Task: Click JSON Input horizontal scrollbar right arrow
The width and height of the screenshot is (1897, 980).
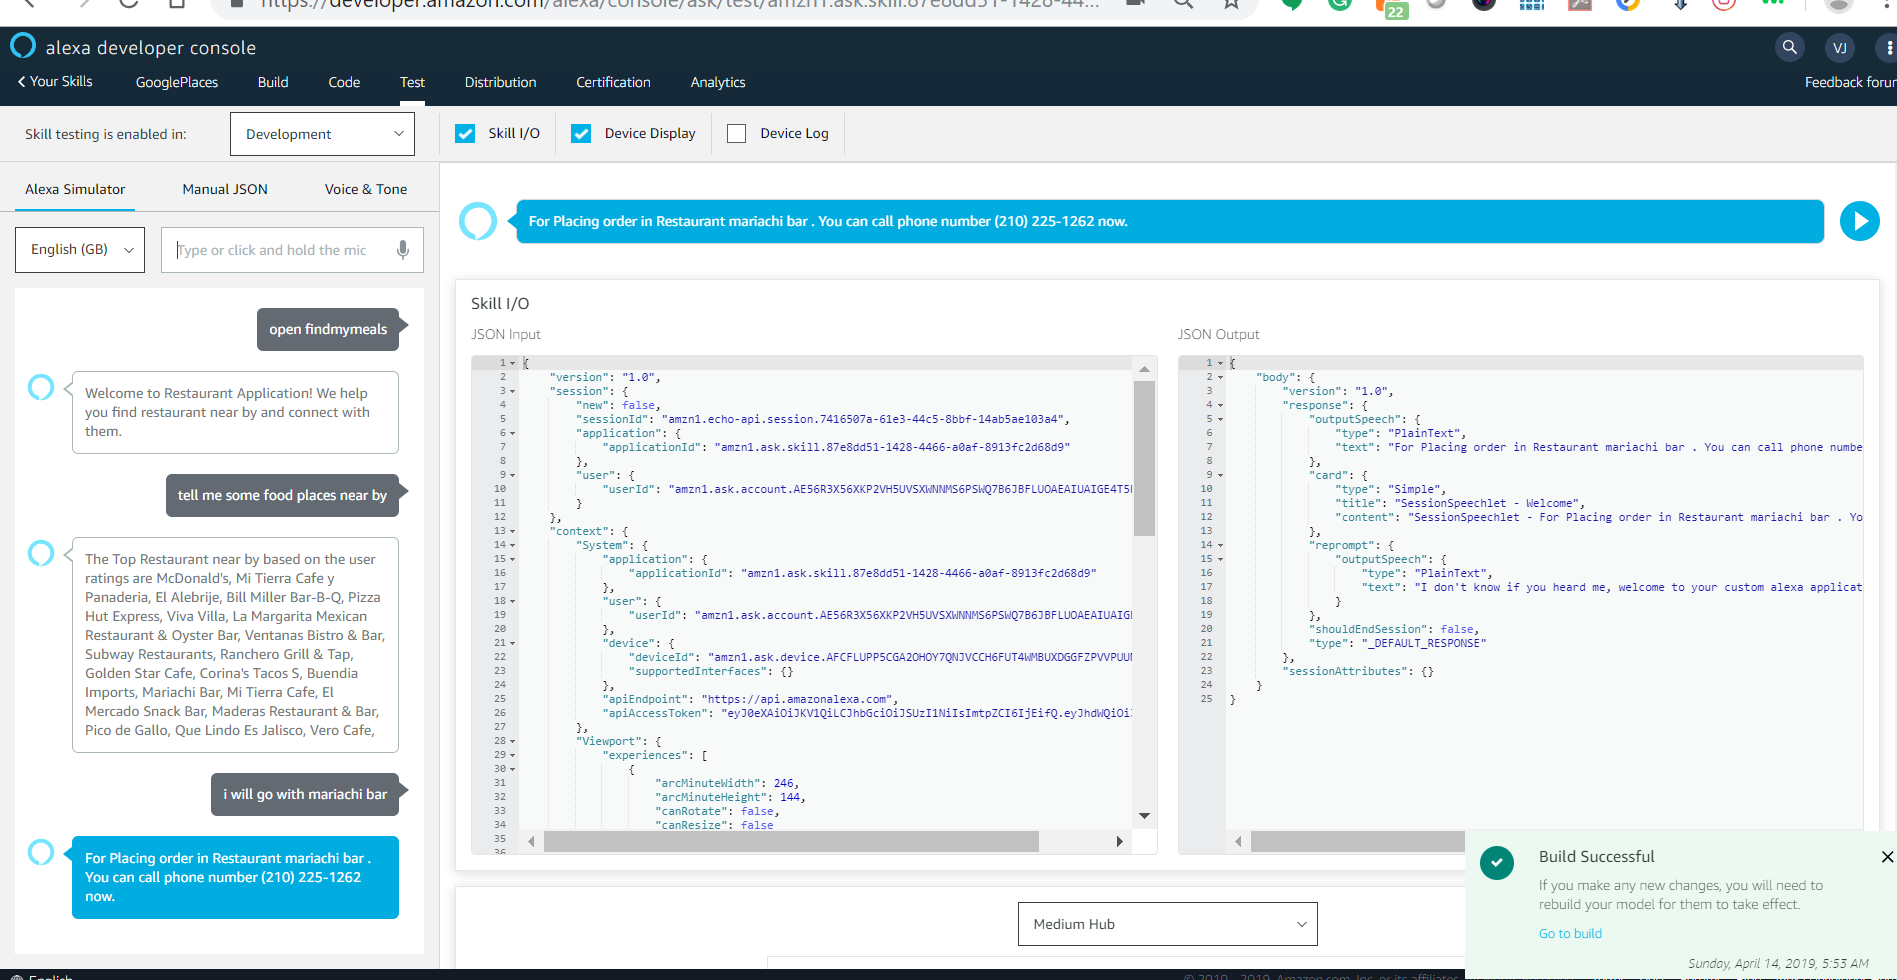Action: [1119, 842]
